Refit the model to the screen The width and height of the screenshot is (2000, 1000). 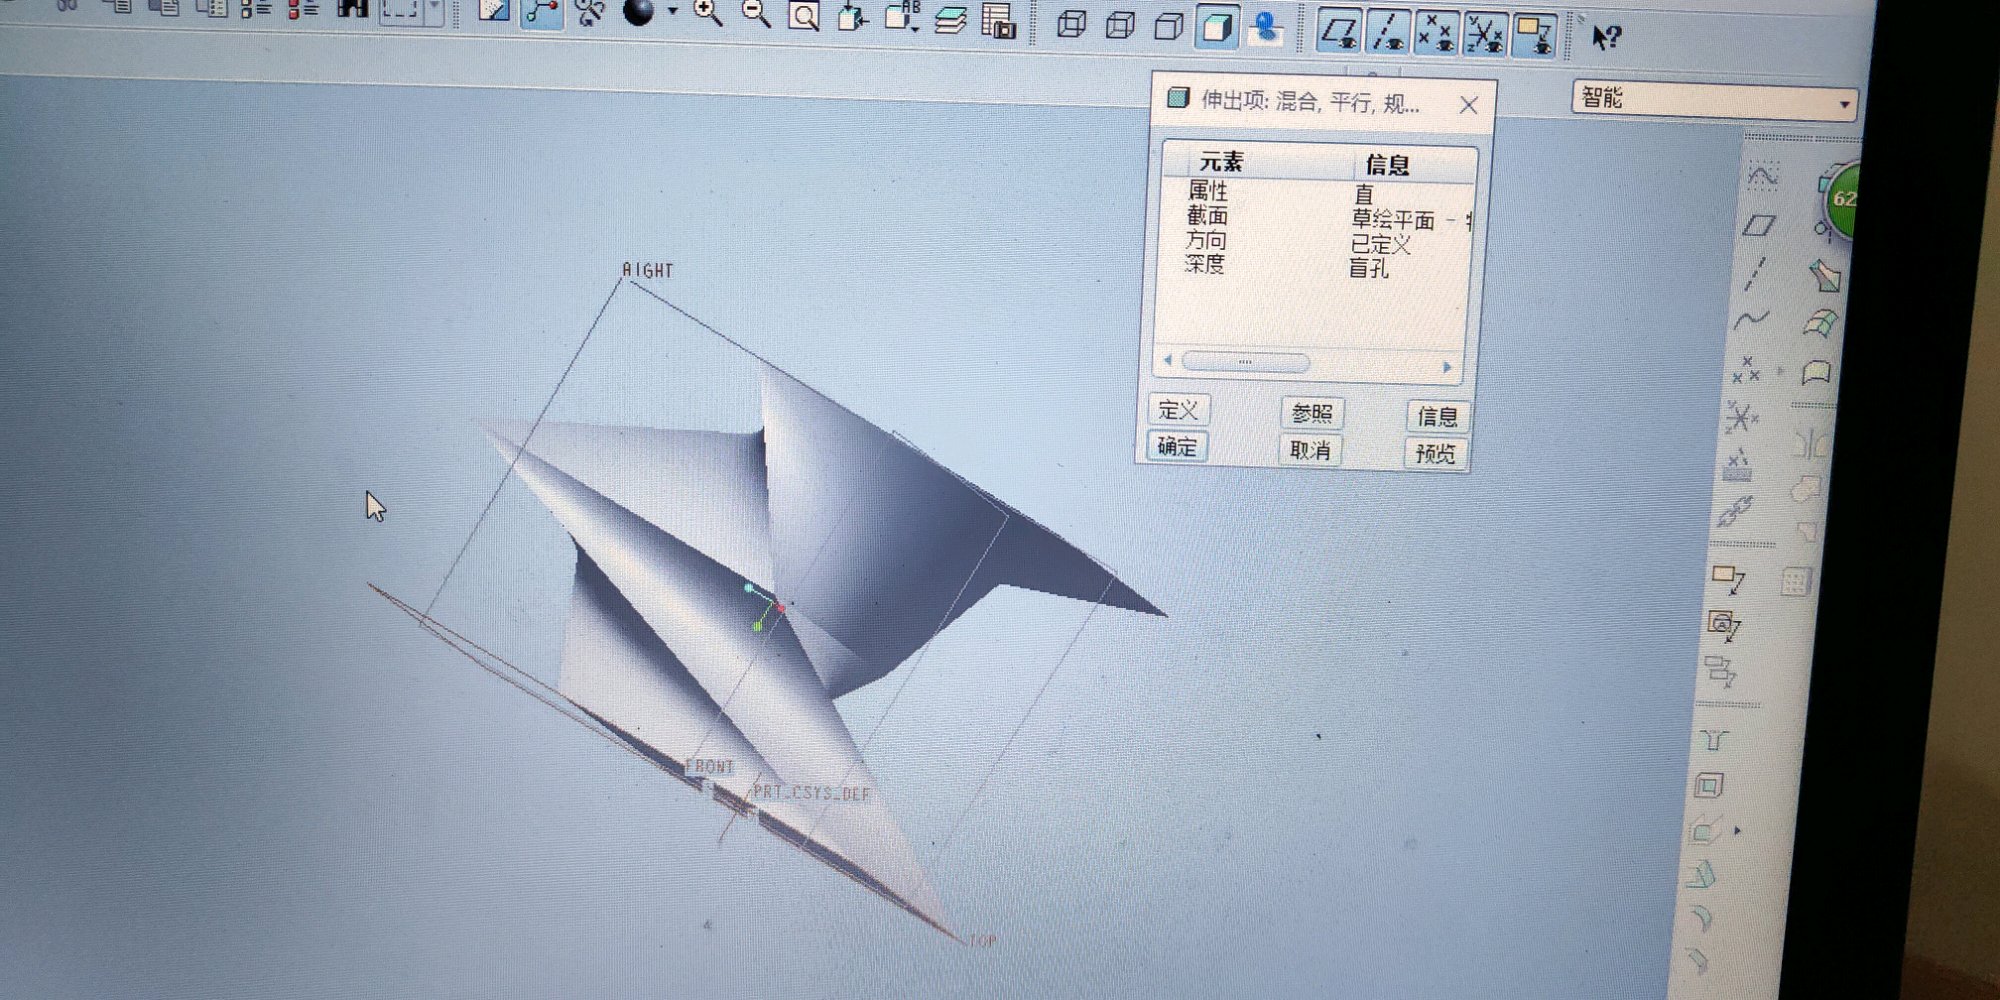(x=803, y=16)
